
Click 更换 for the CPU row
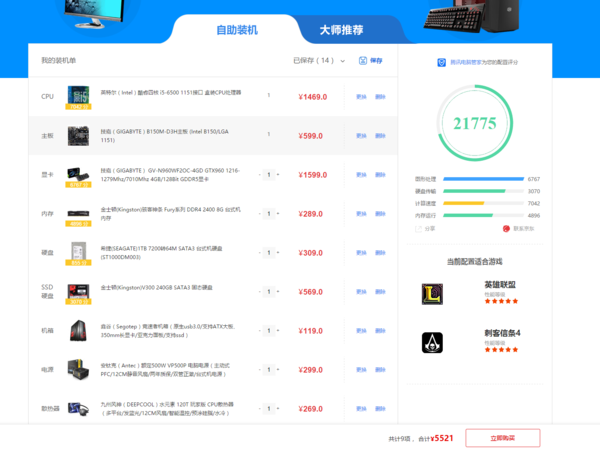[361, 97]
